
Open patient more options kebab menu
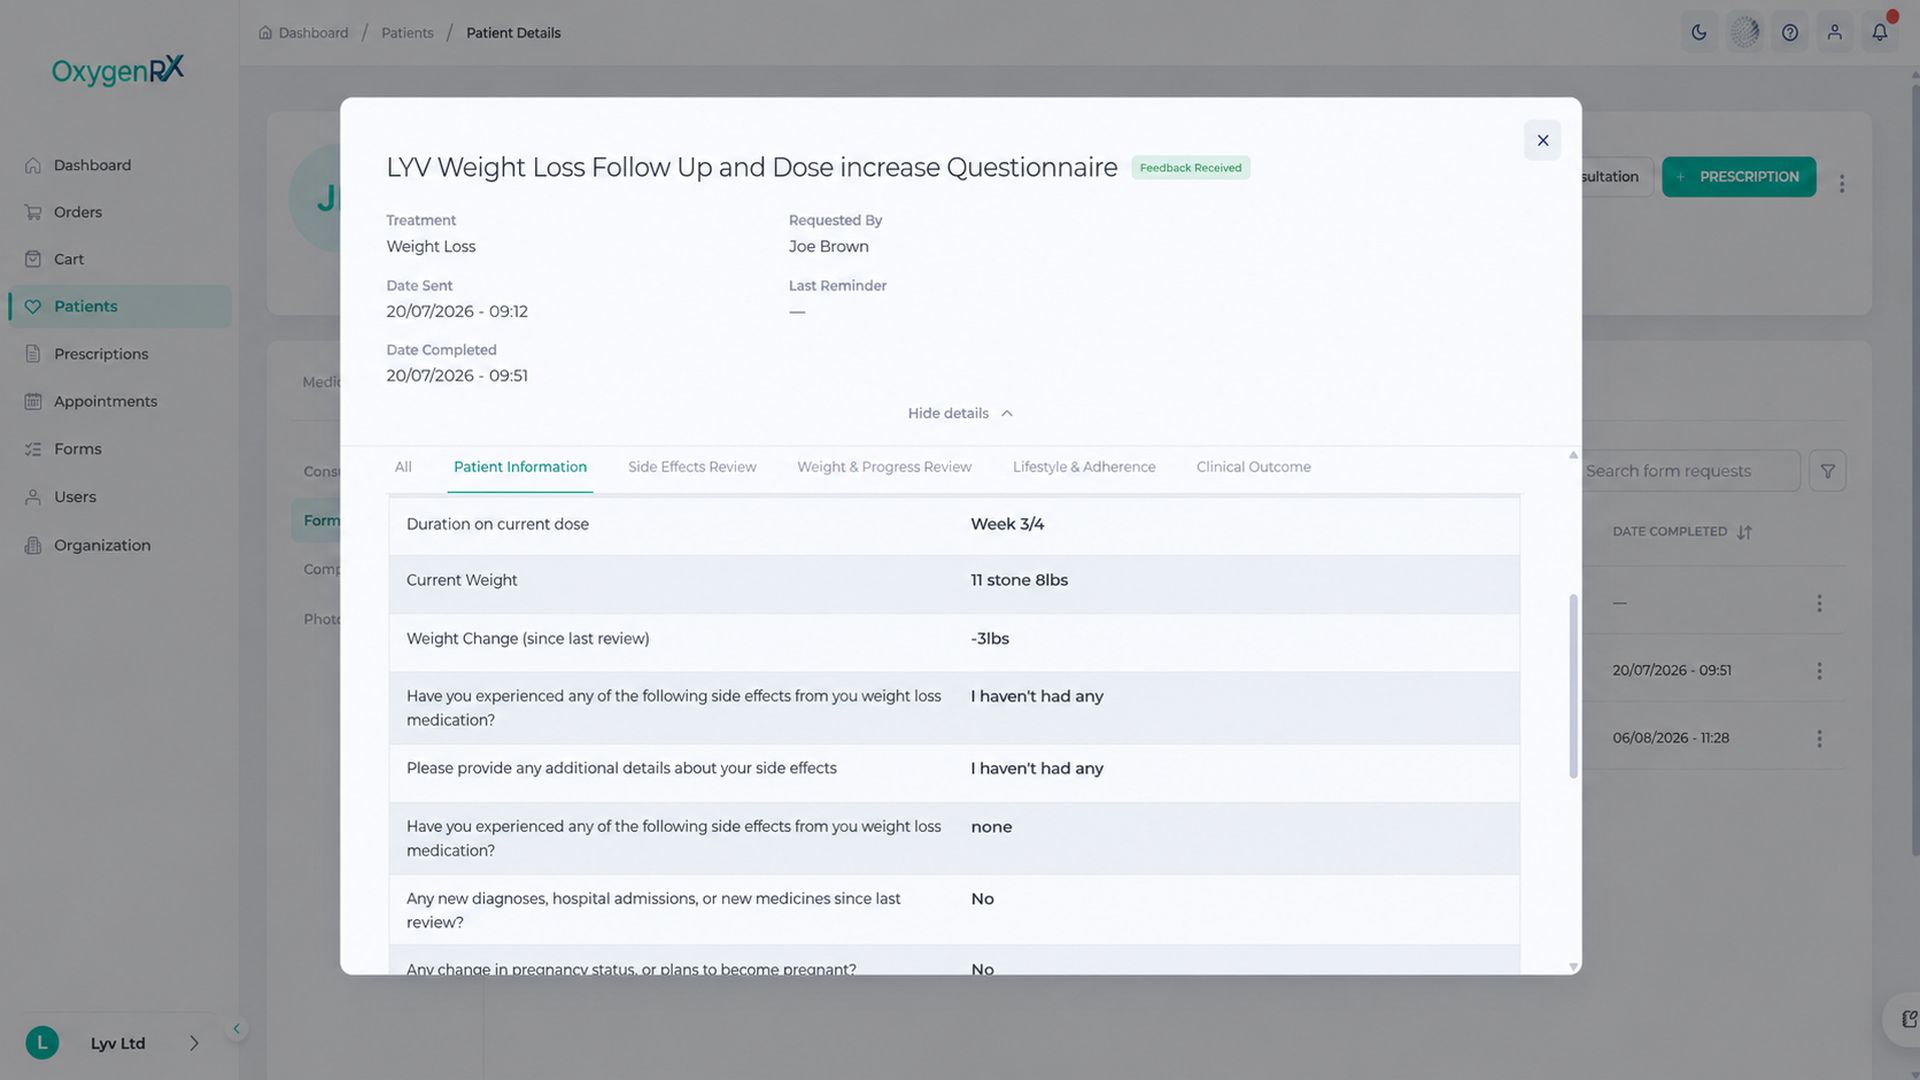coord(1841,184)
